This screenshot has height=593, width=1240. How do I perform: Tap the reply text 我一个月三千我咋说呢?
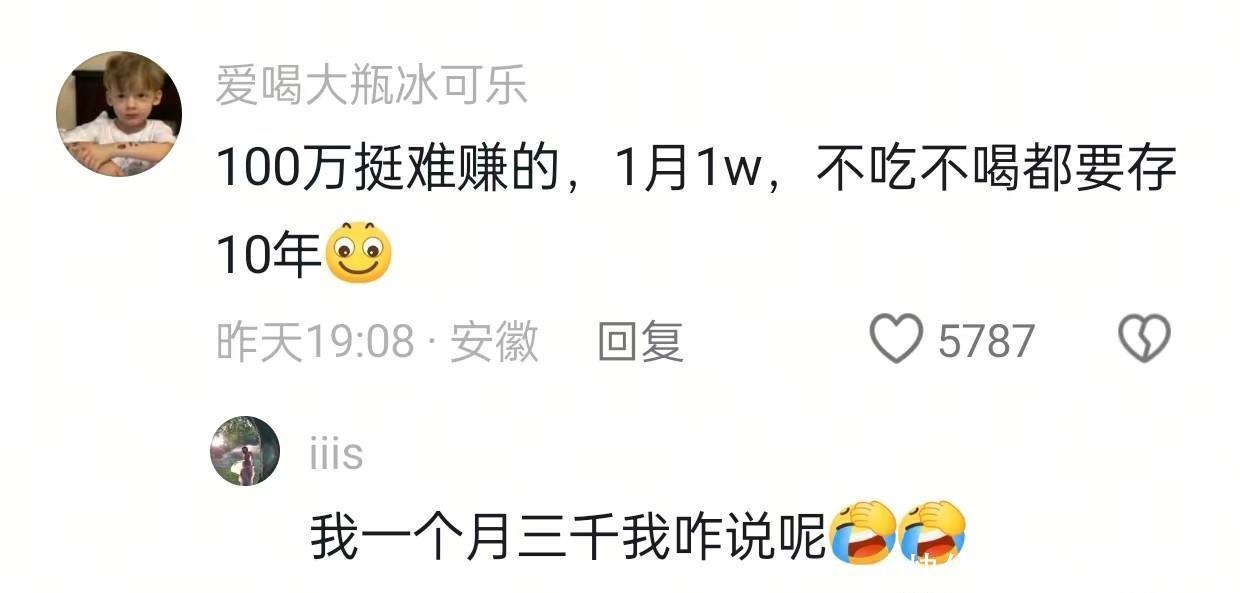coord(568,536)
